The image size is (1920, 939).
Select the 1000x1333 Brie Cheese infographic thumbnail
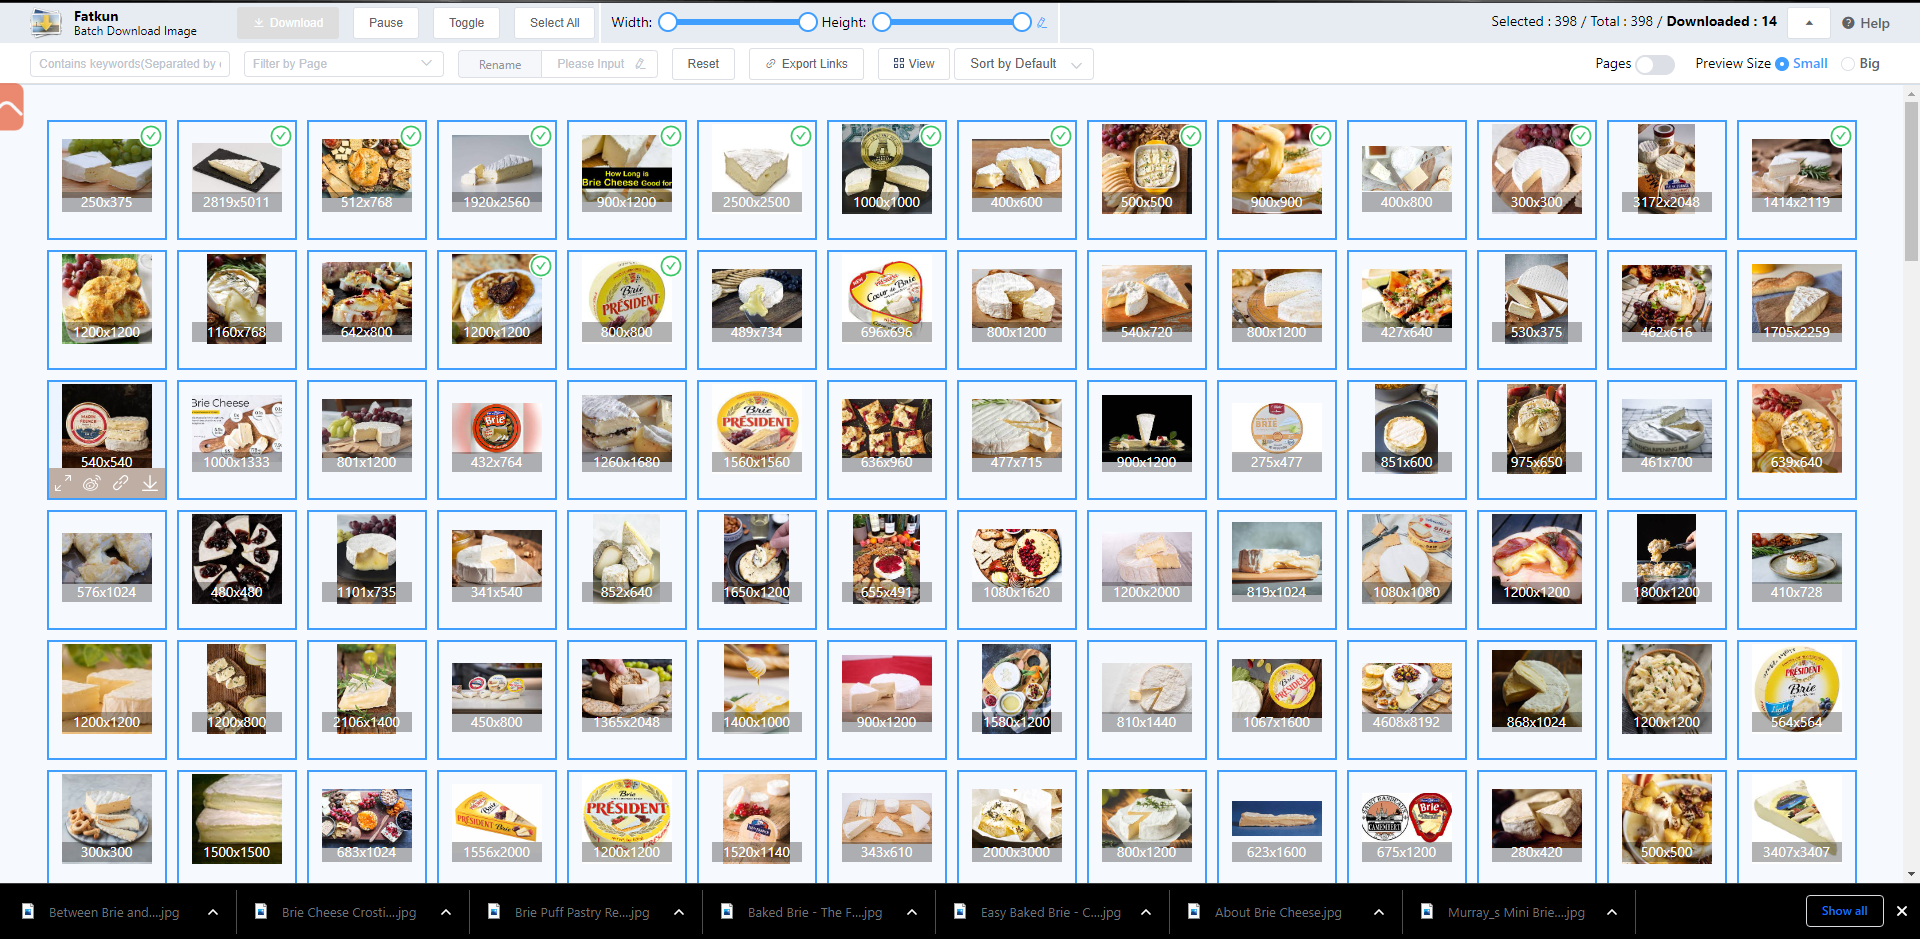(237, 440)
